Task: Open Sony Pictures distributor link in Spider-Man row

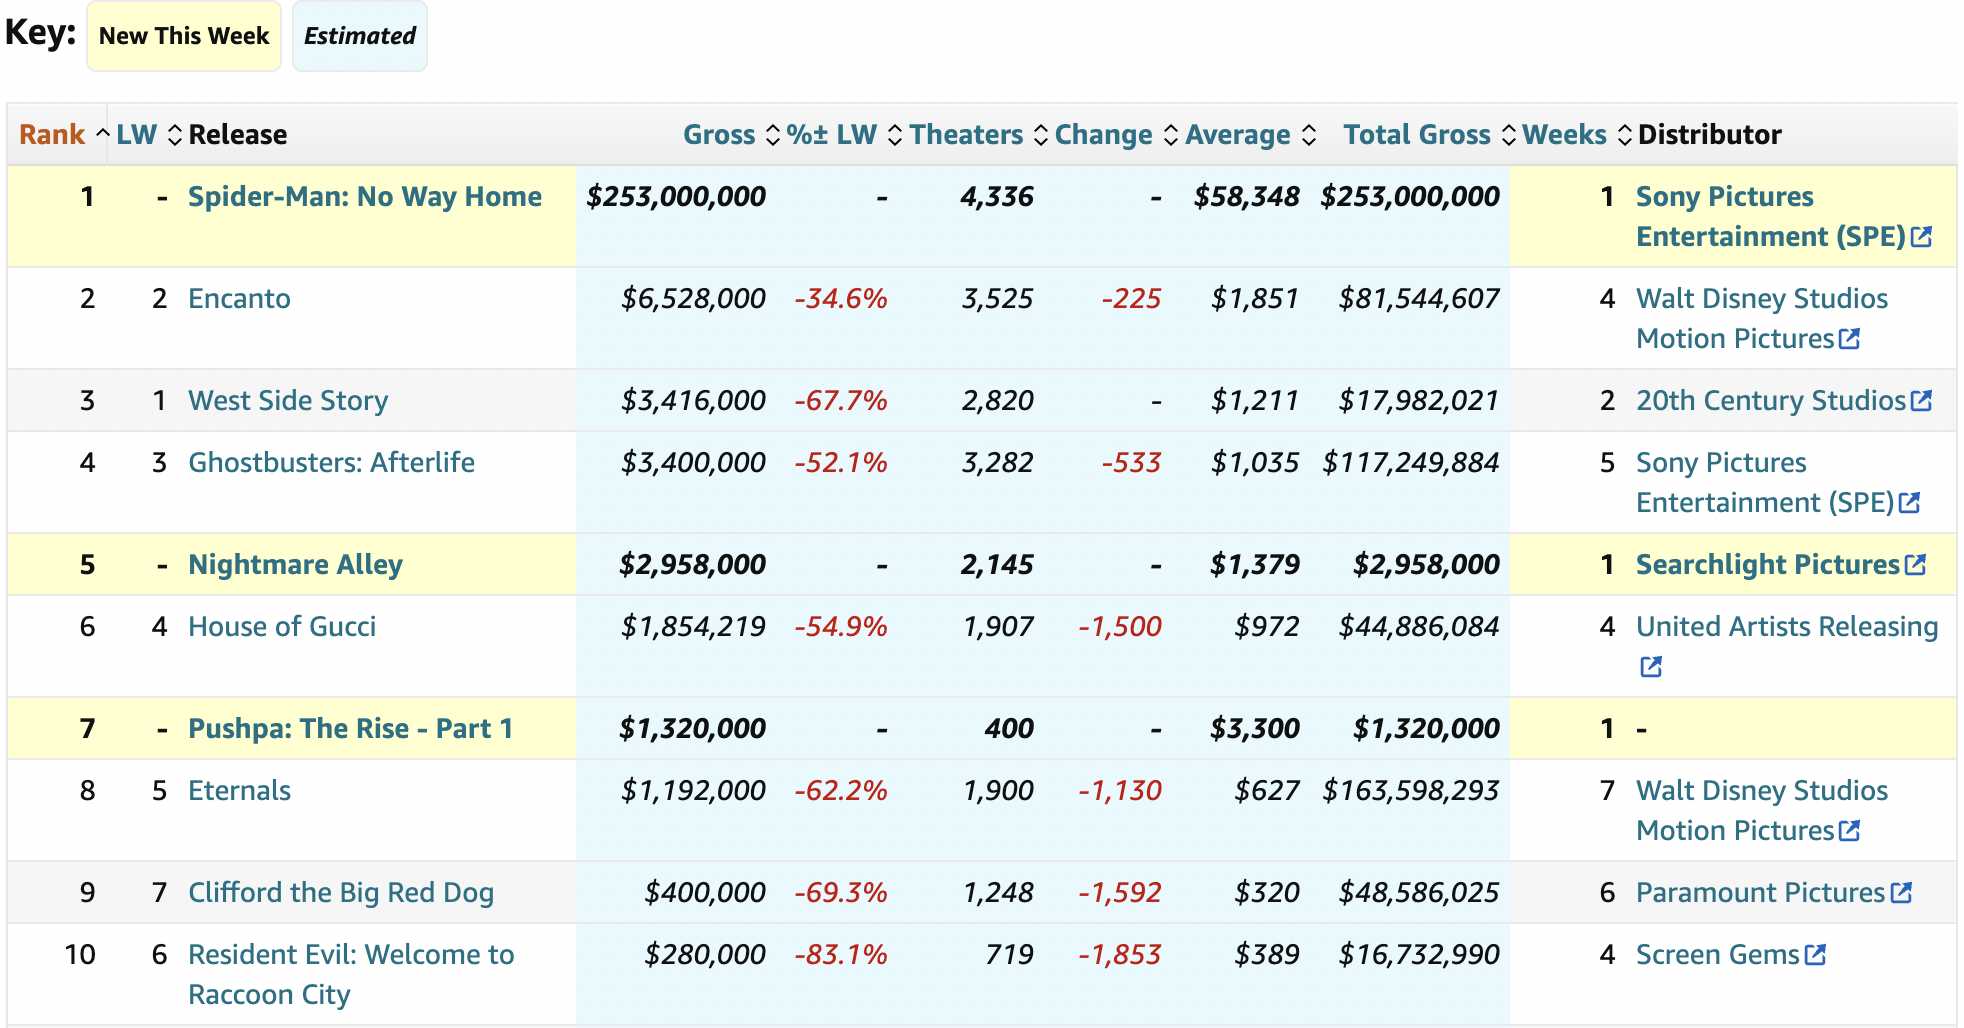Action: 1770,217
